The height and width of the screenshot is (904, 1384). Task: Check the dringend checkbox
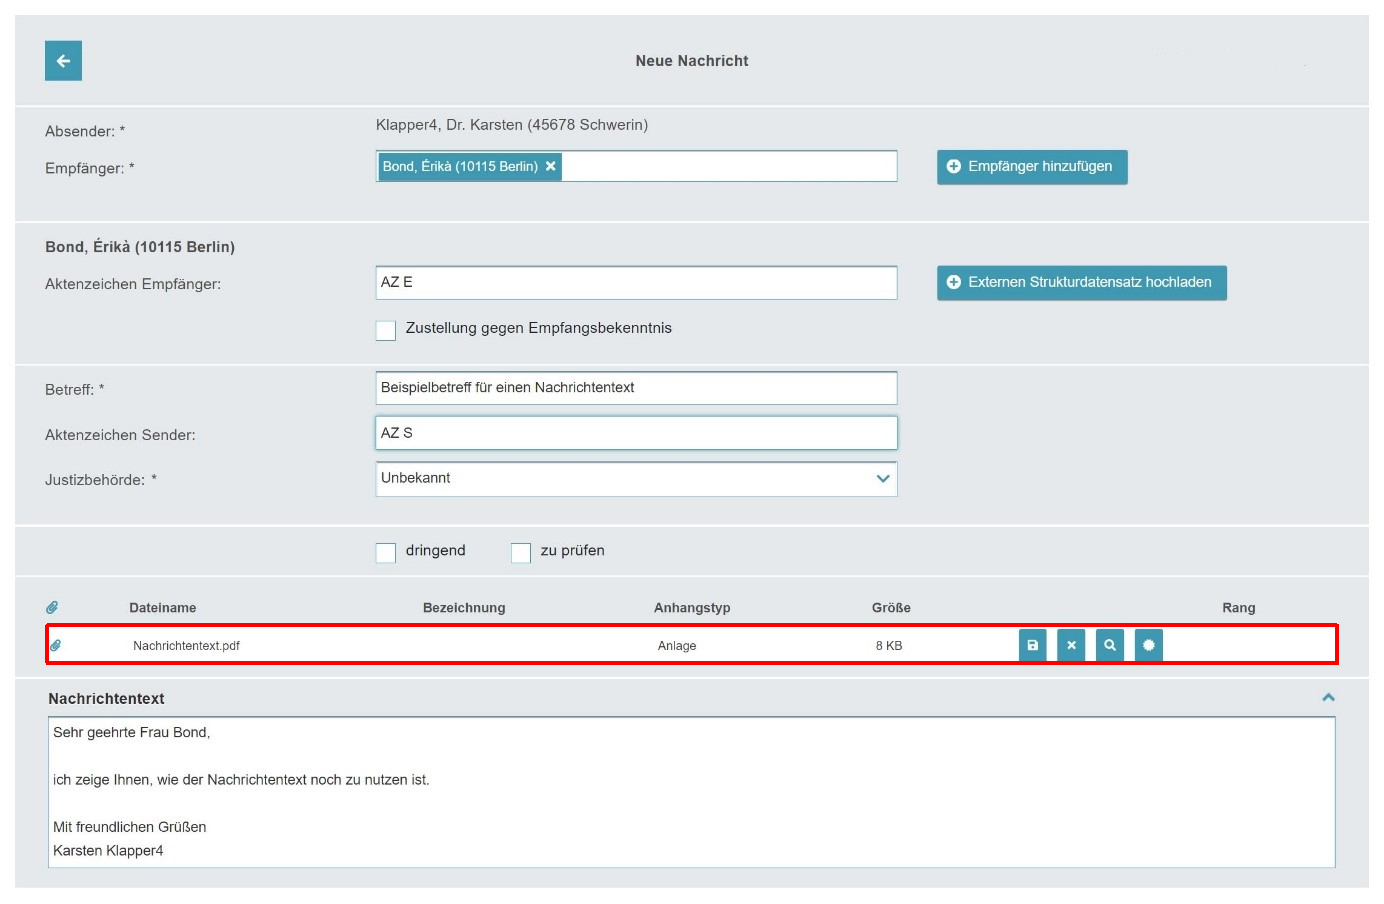click(x=386, y=552)
